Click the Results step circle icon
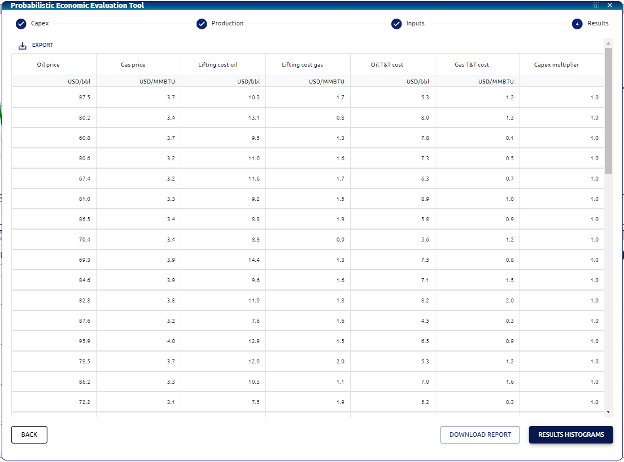This screenshot has height=462, width=624. pyautogui.click(x=577, y=23)
